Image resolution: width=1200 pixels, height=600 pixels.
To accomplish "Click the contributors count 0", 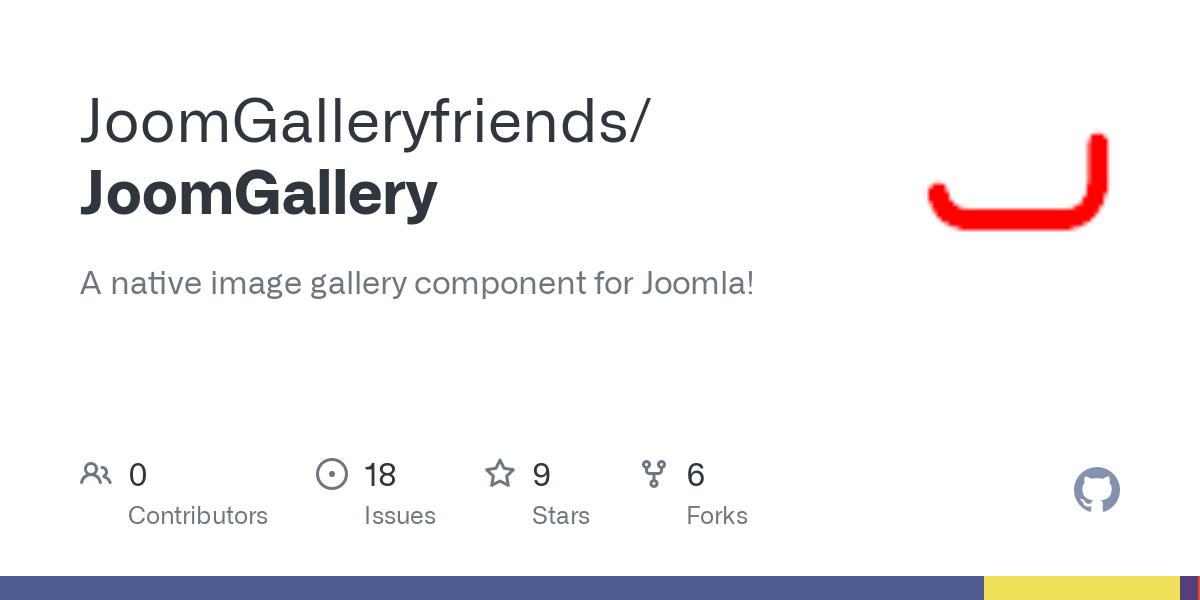I will click(138, 474).
